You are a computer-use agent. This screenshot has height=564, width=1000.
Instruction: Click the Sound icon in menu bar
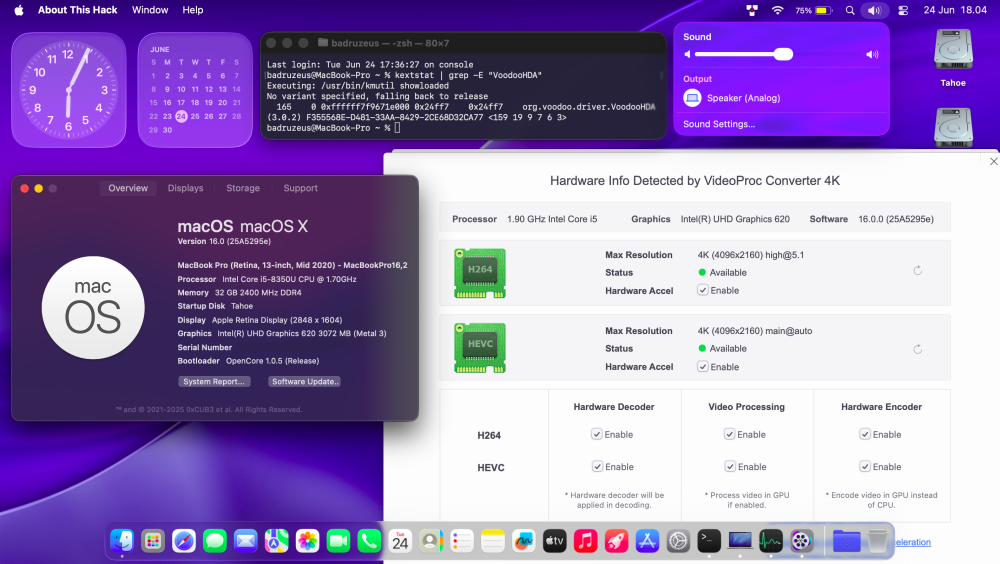click(x=874, y=10)
